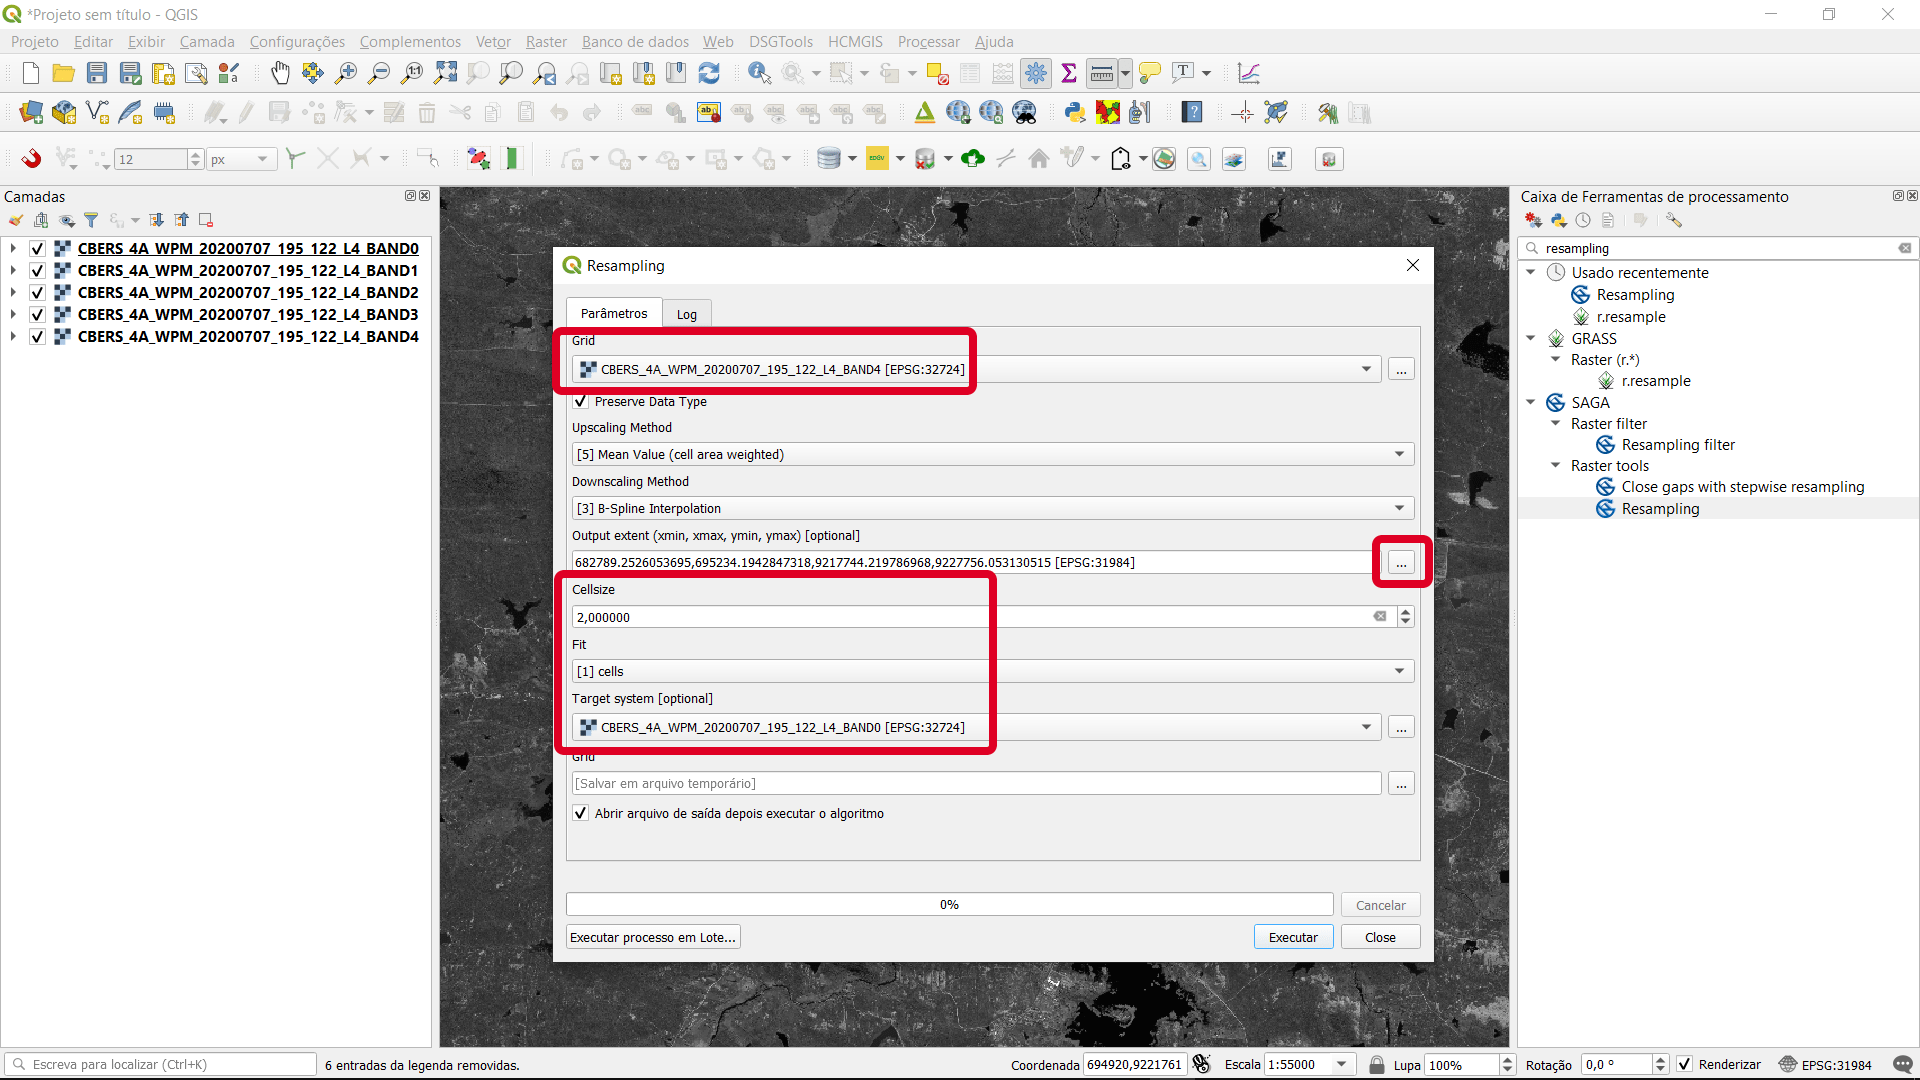
Task: Click Executar processo em Lote button
Action: pyautogui.click(x=653, y=937)
